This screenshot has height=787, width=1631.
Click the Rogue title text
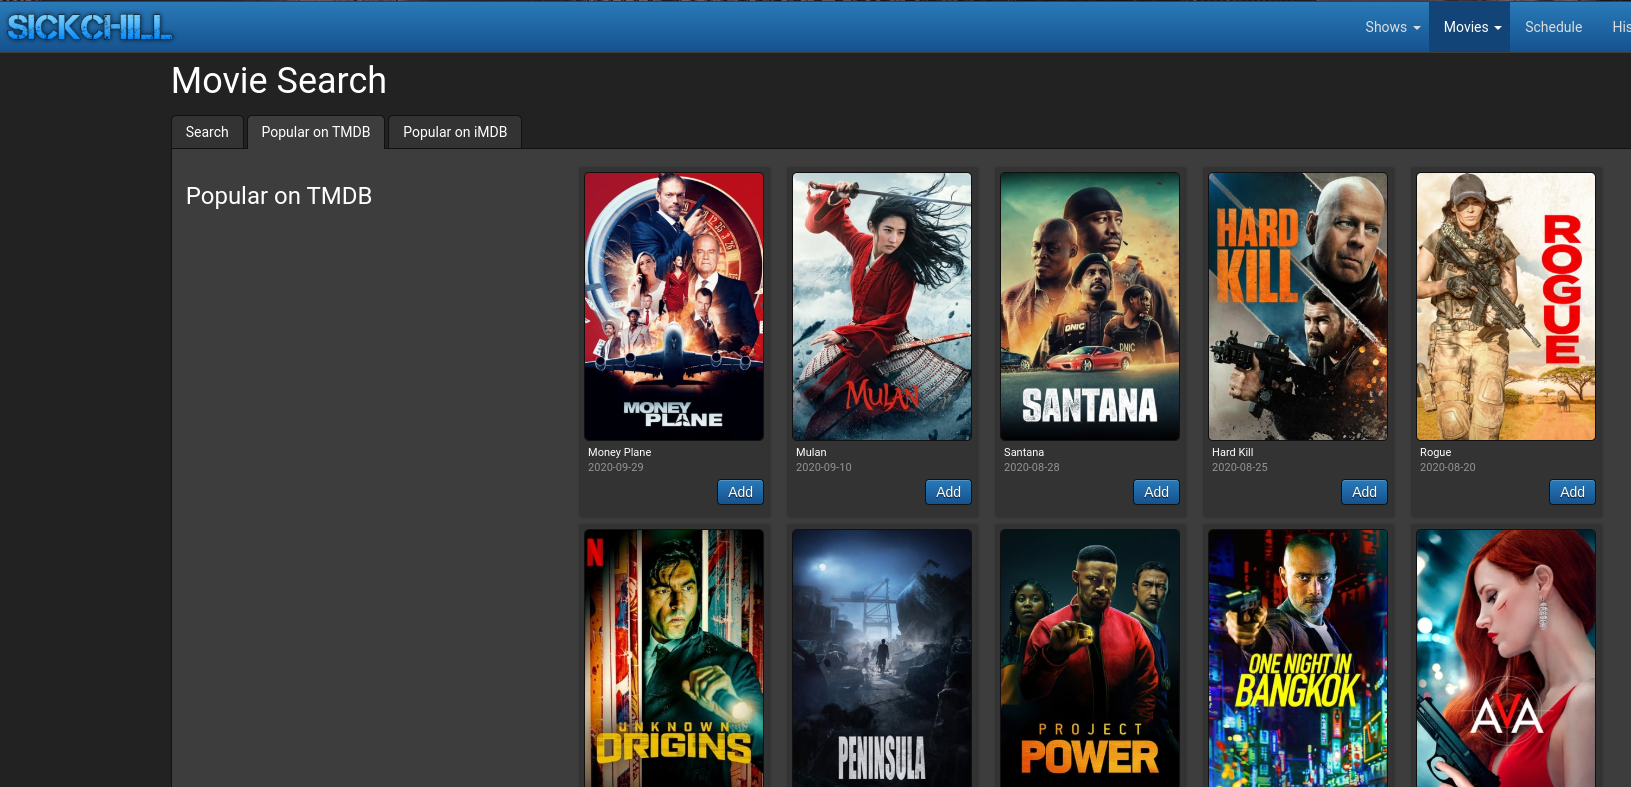click(x=1435, y=453)
